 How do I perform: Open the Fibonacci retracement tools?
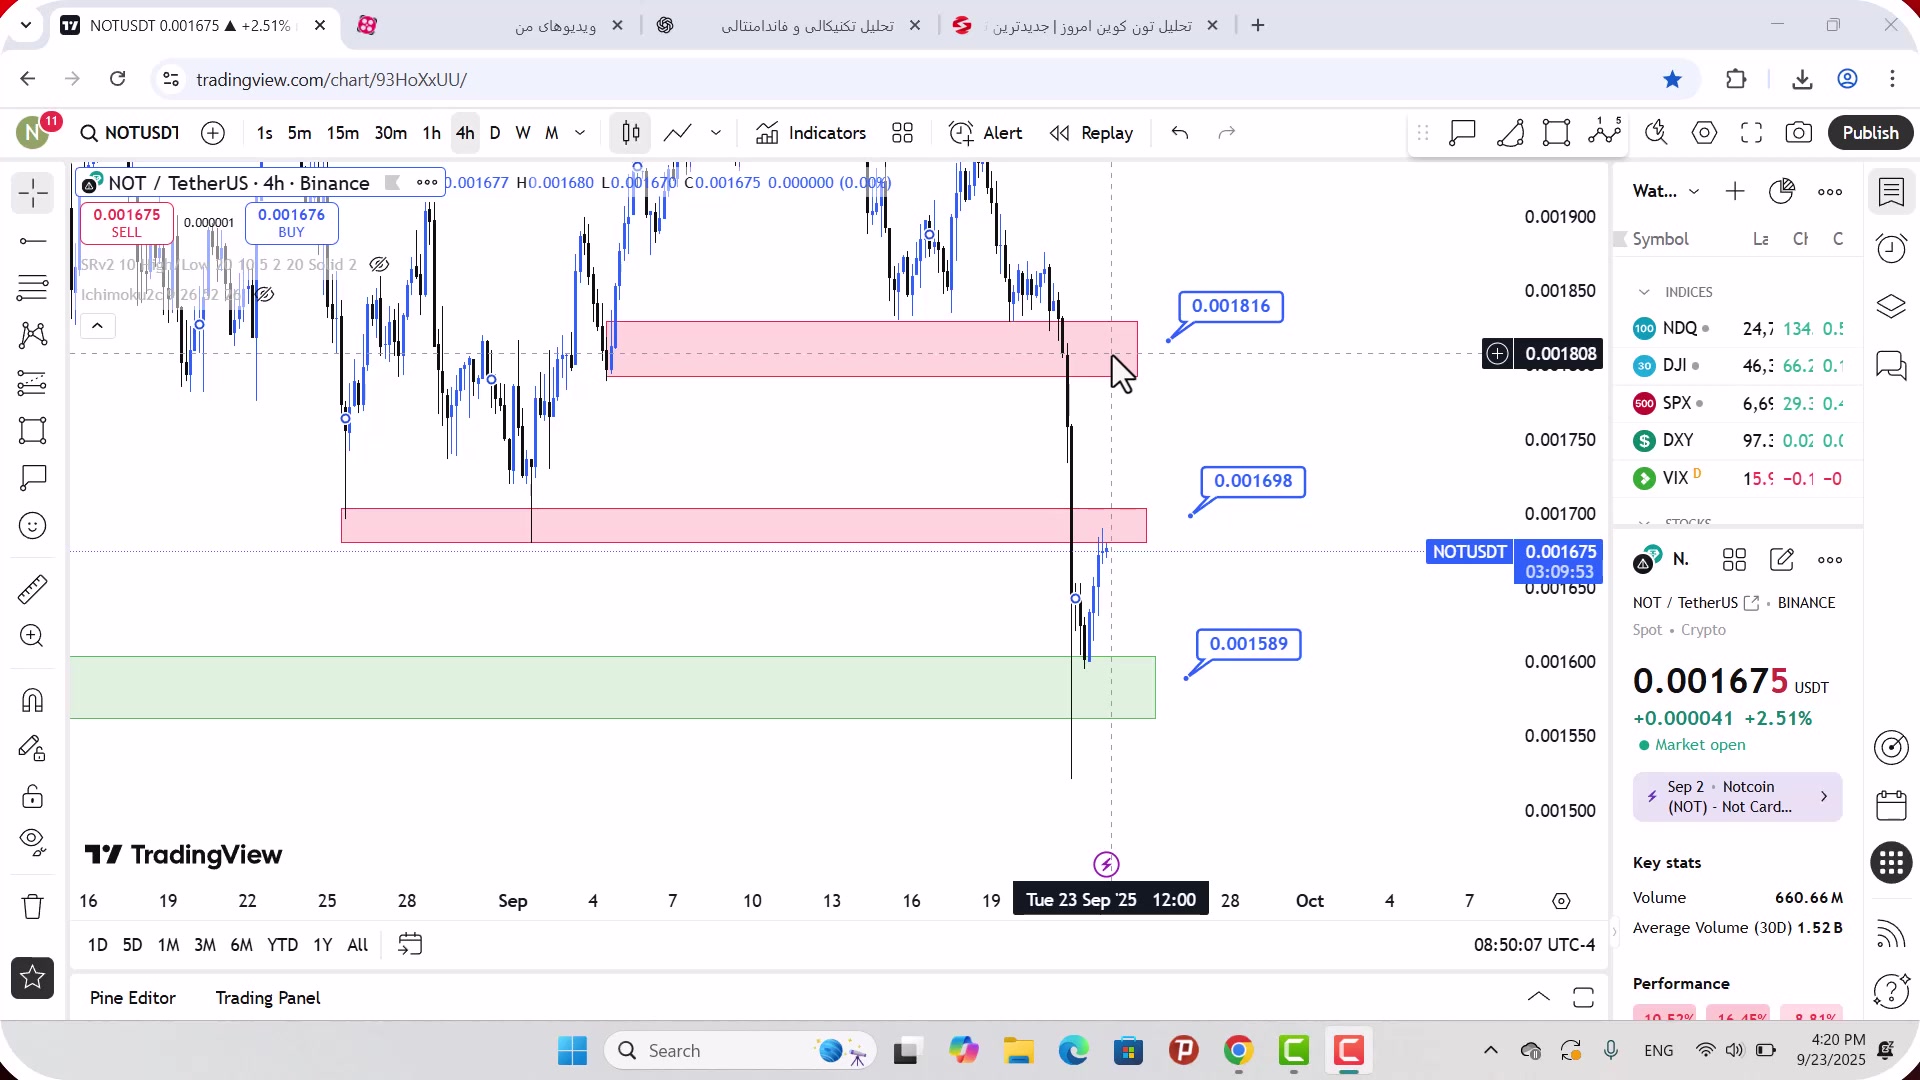33,288
